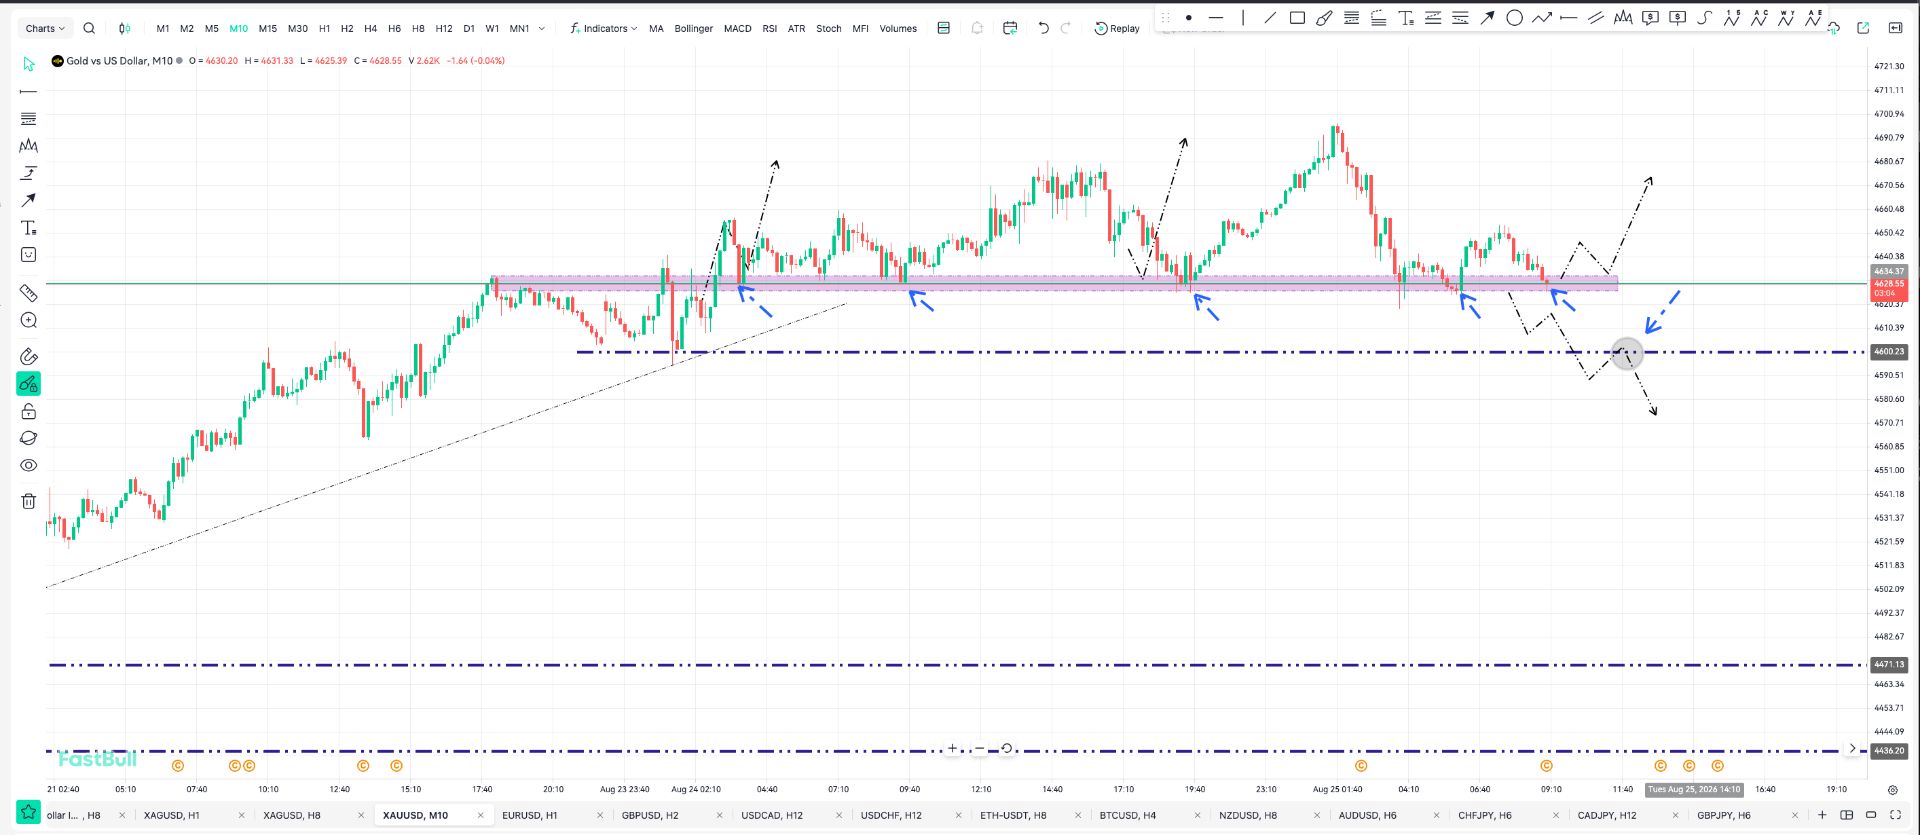Select the horizontal line tool in floating toolbar
The height and width of the screenshot is (835, 1920).
coord(1215,17)
